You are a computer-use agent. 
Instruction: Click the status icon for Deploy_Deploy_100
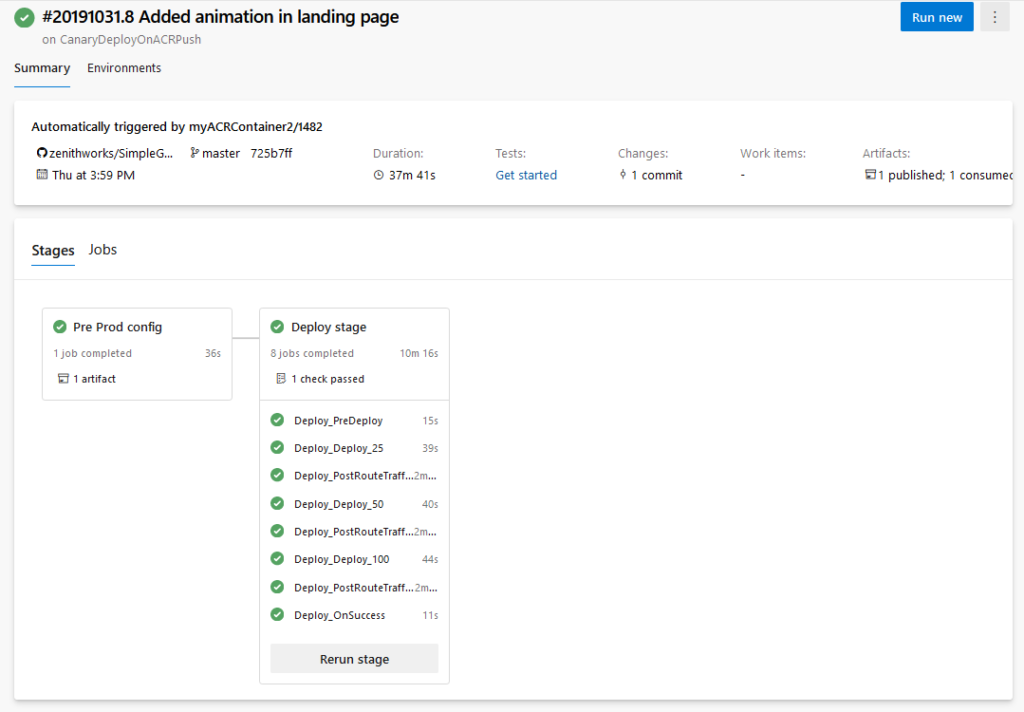pos(277,559)
